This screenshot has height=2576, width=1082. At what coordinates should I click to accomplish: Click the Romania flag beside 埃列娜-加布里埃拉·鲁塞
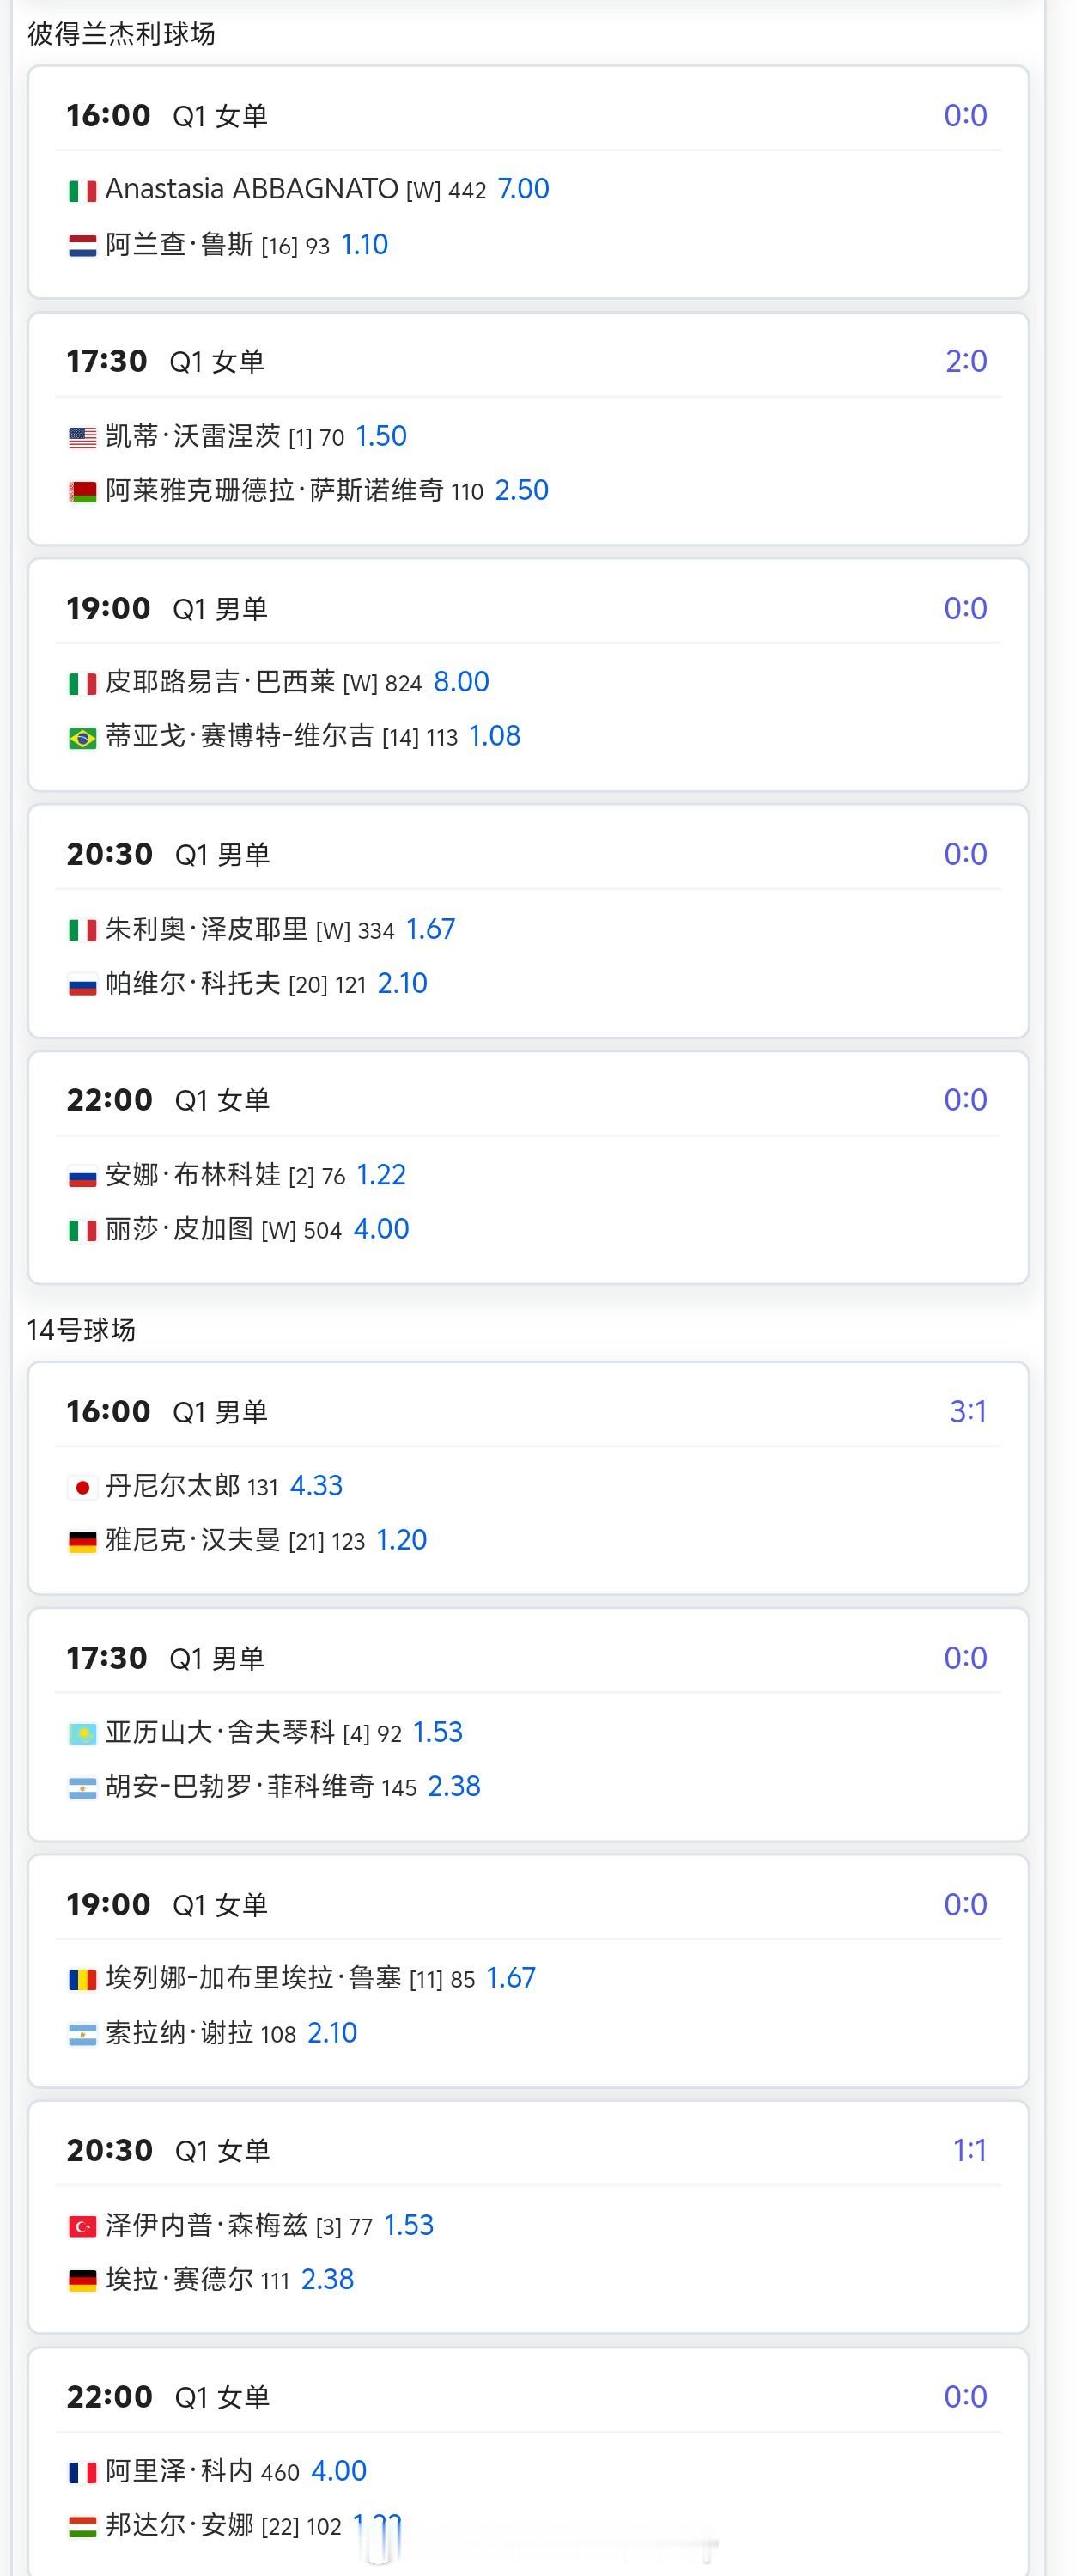click(x=82, y=1979)
